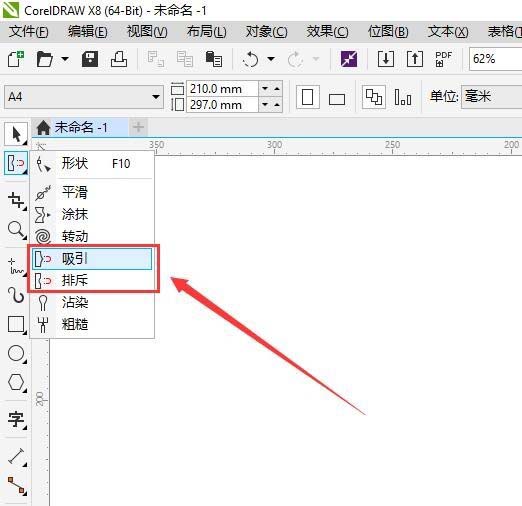Screen dimensions: 522x506
Task: Choose the 涂抹 smear tool
Action: tap(92, 214)
